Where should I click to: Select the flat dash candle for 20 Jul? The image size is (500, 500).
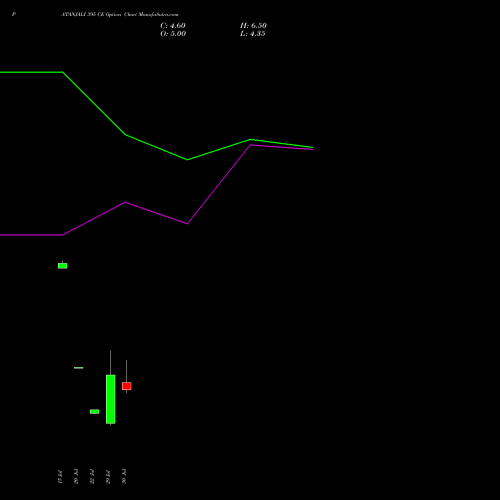click(x=79, y=368)
